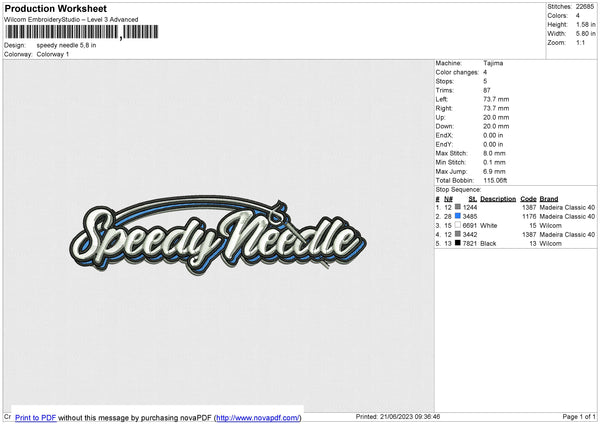
Task: Click the St. column header
Action: click(473, 199)
